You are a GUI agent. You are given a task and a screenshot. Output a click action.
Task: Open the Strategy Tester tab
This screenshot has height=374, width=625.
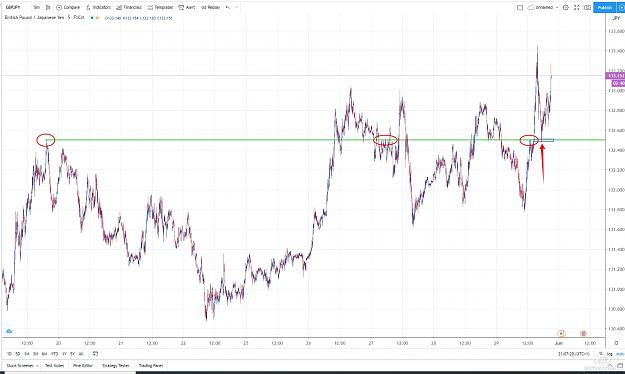pos(116,365)
